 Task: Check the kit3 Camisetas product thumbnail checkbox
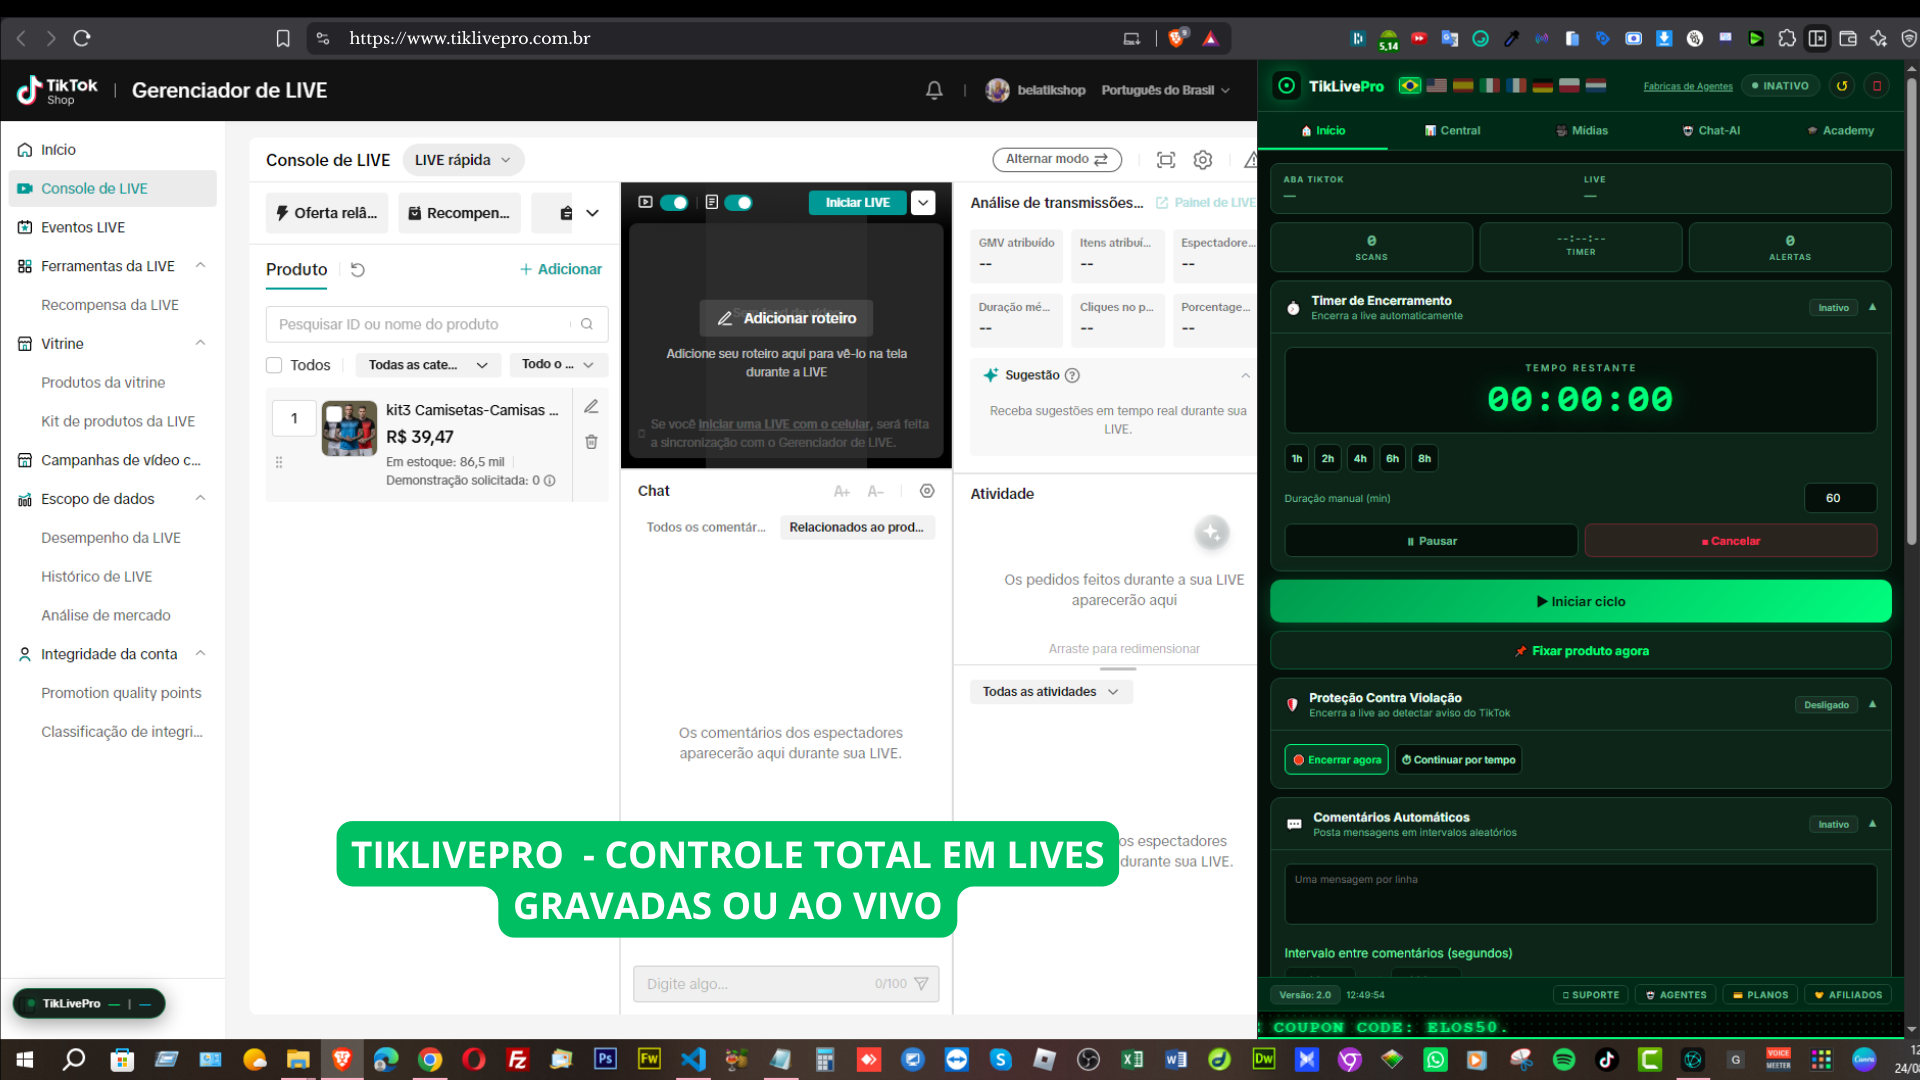click(334, 413)
